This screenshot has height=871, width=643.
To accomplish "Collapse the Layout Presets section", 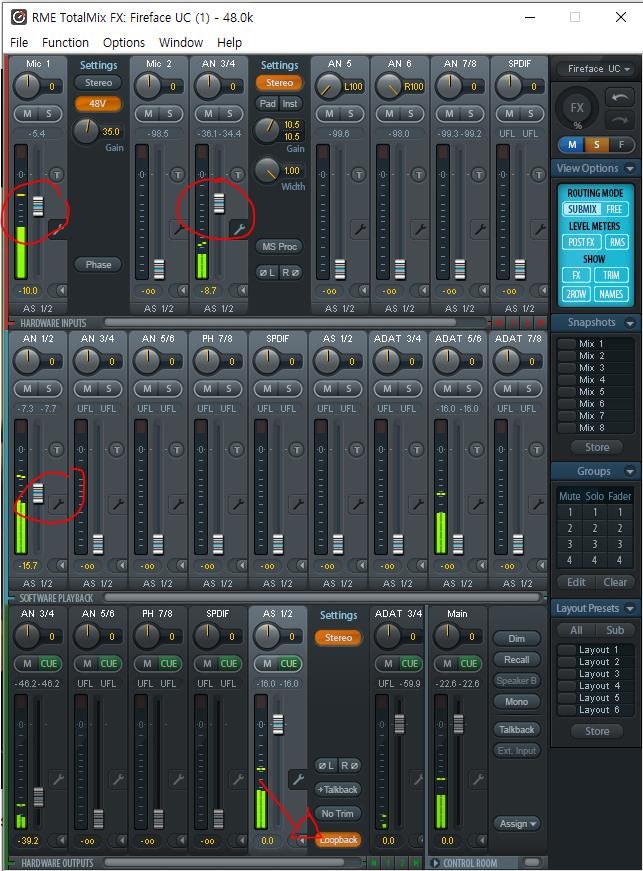I will click(630, 609).
